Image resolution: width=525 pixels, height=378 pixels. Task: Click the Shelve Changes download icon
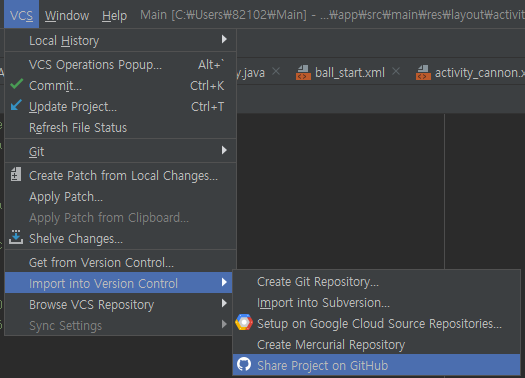(16, 237)
